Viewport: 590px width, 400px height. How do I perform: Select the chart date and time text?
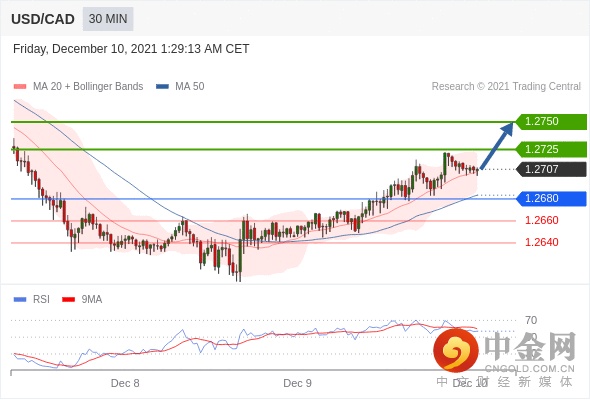pos(131,49)
